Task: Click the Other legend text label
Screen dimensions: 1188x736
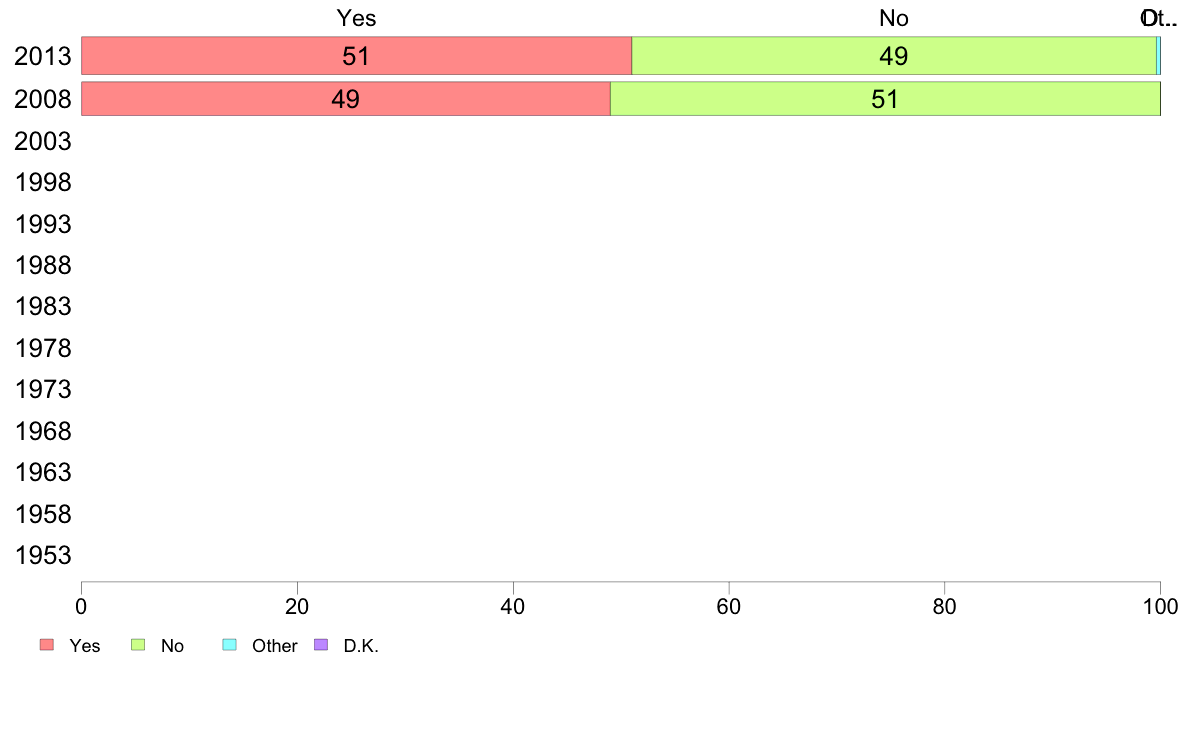Action: (275, 646)
